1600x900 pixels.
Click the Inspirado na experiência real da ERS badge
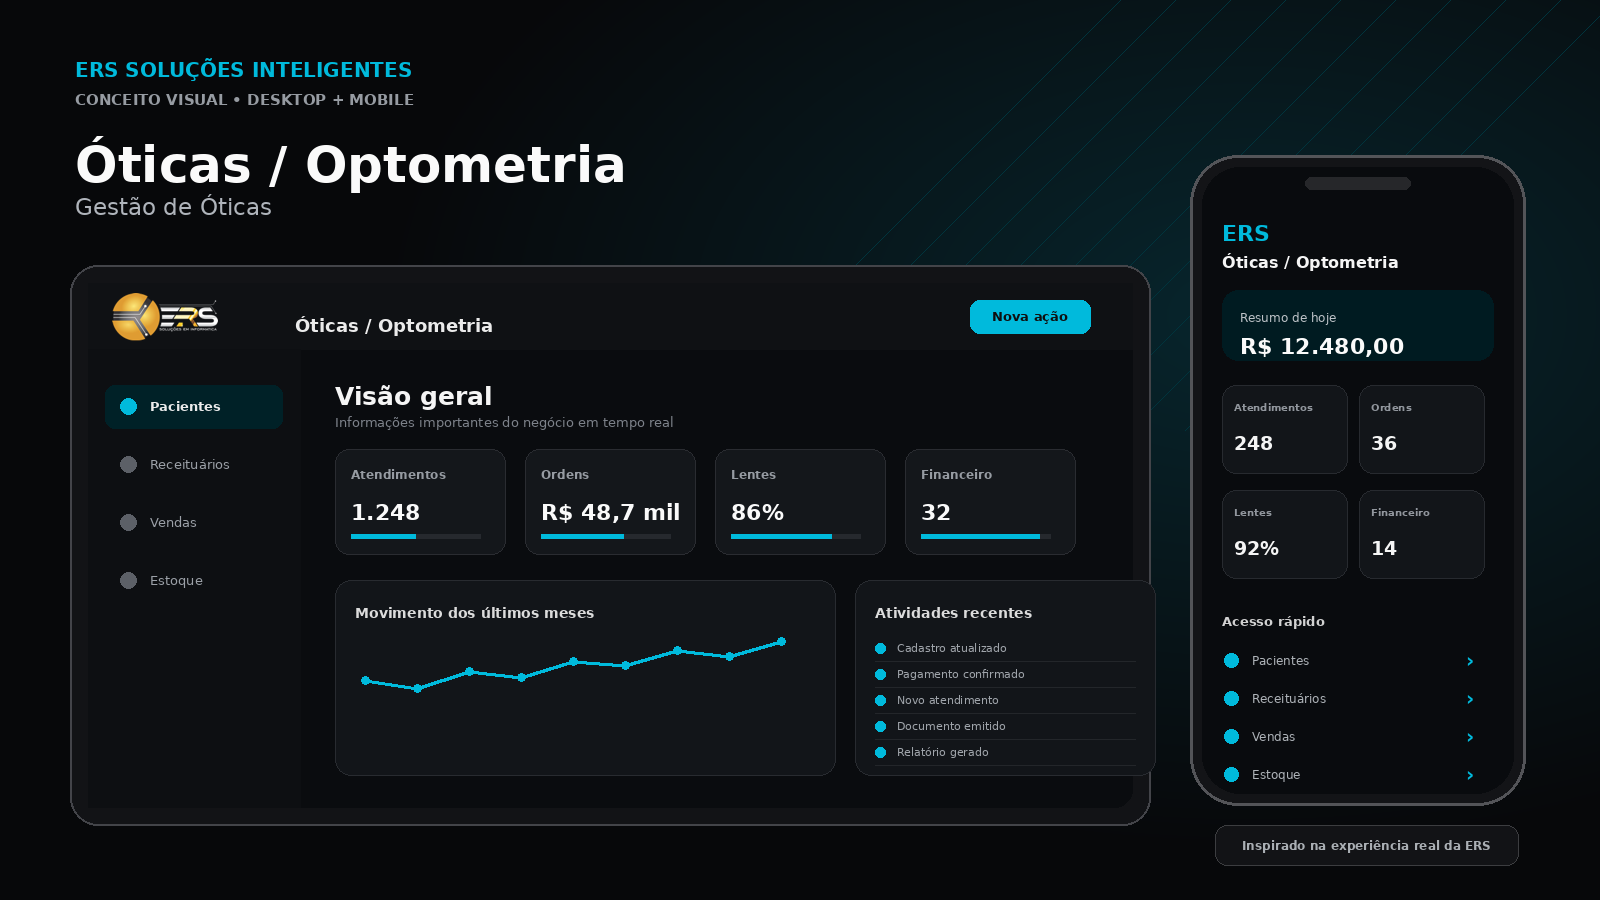click(x=1366, y=846)
